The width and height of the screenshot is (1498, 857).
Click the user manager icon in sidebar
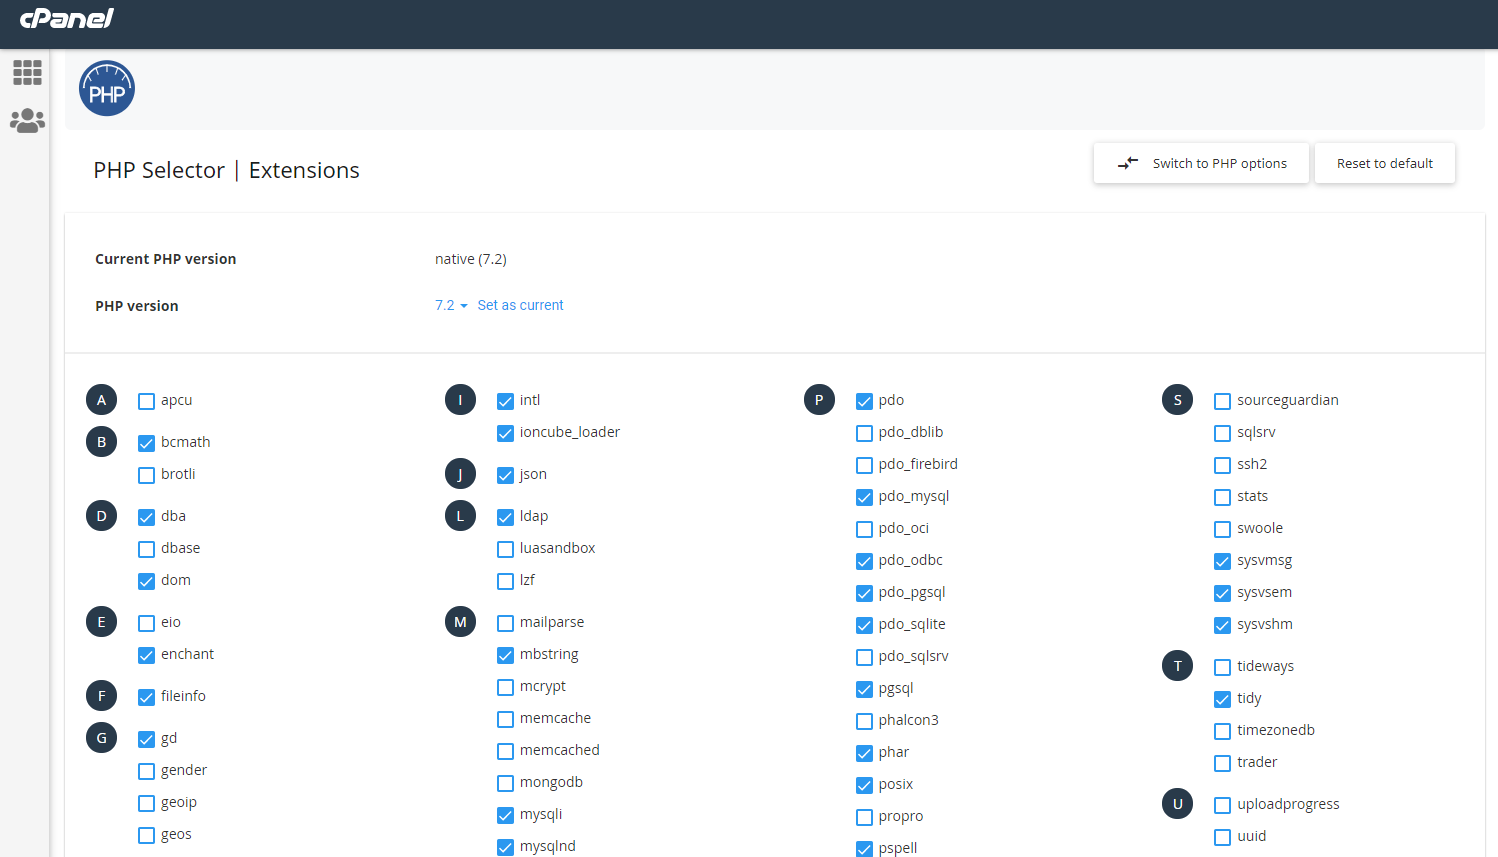pos(27,120)
